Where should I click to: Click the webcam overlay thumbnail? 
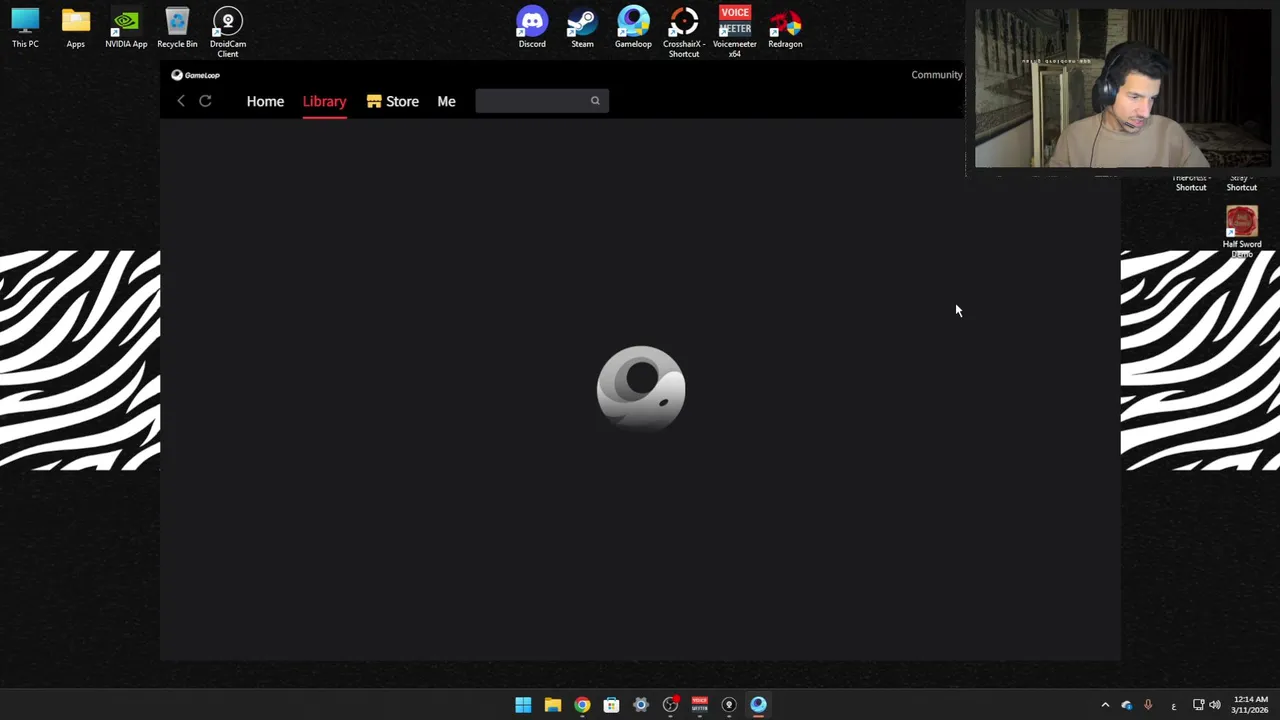click(x=1122, y=89)
